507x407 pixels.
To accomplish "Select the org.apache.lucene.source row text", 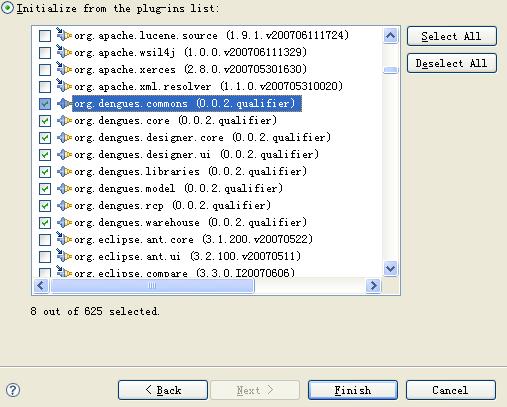I will point(211,35).
